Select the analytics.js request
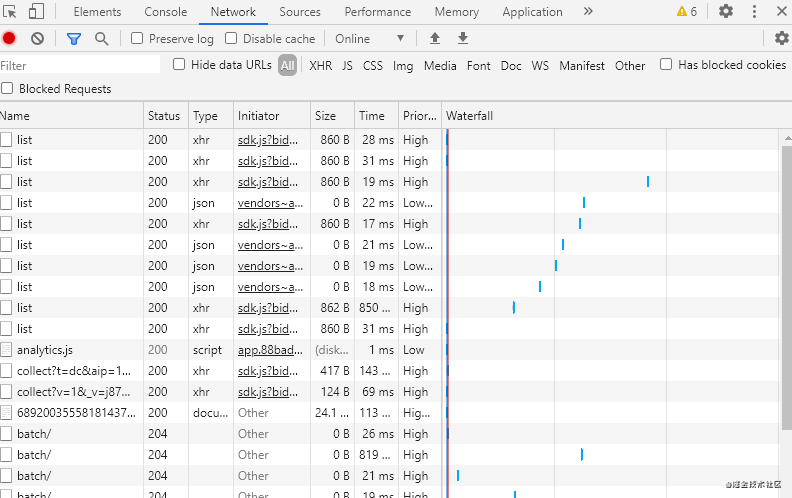This screenshot has height=498, width=792. (44, 350)
